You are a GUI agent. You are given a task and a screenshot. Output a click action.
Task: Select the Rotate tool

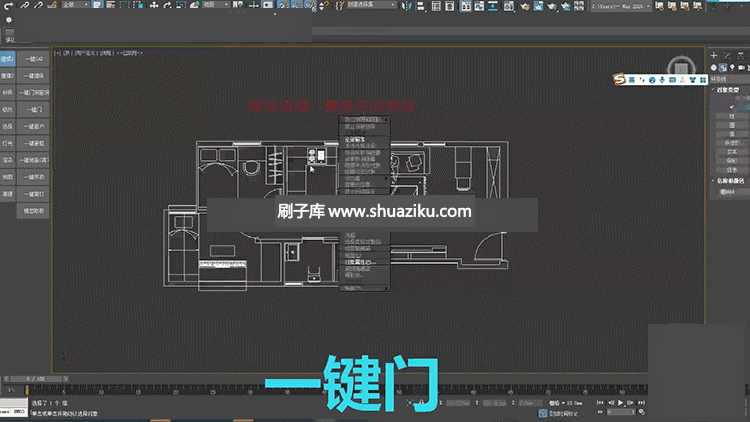167,5
